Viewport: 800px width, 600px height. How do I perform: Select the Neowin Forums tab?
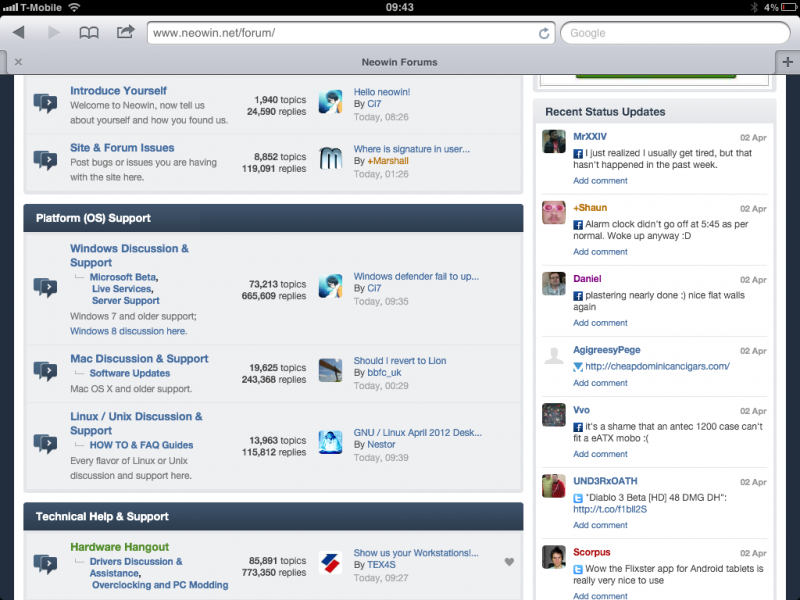click(399, 62)
